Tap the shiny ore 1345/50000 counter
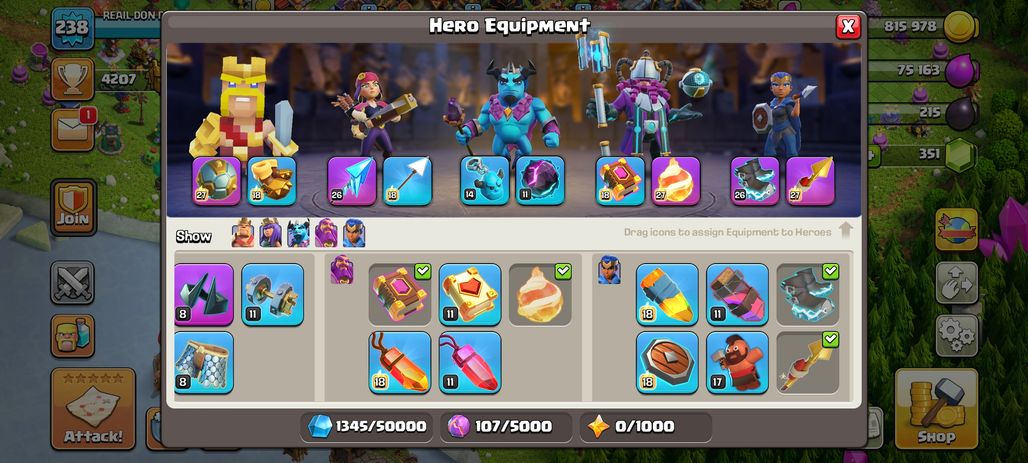Screen dimensions: 1028x463 pyautogui.click(x=367, y=426)
